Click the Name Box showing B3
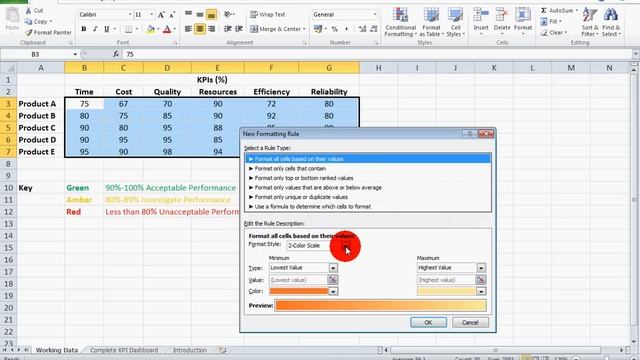640x360 pixels. click(35, 54)
